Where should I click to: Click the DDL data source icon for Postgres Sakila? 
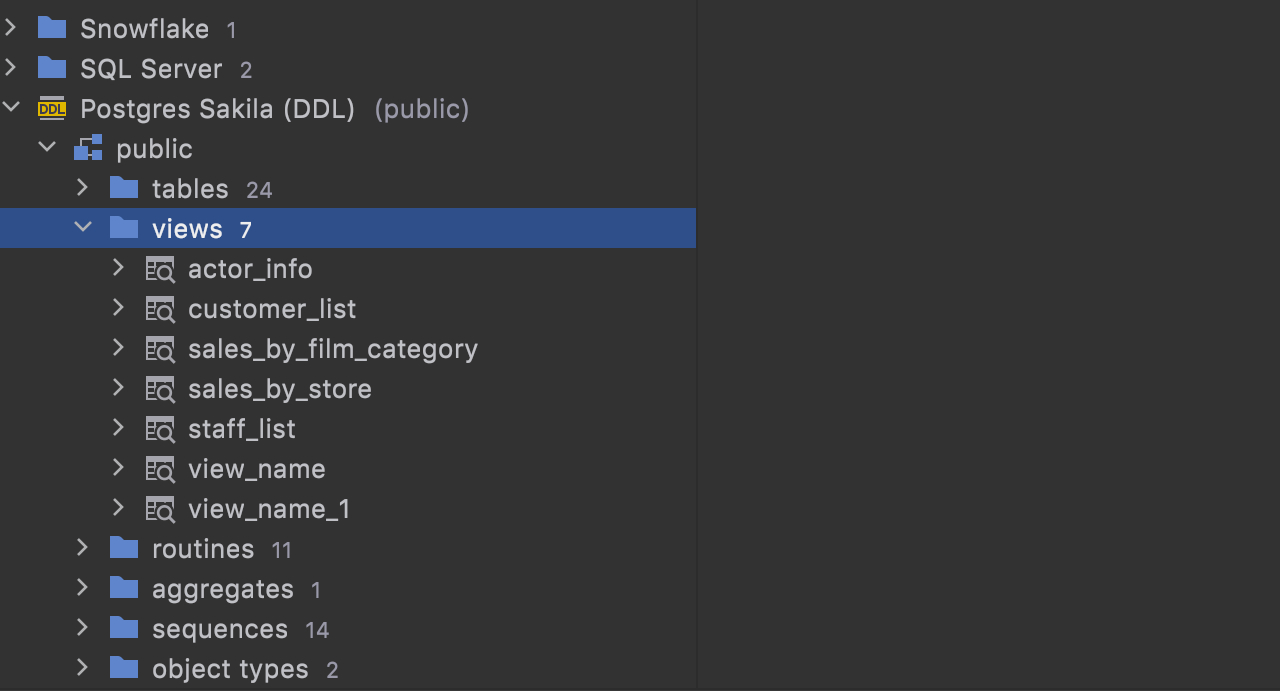51,109
